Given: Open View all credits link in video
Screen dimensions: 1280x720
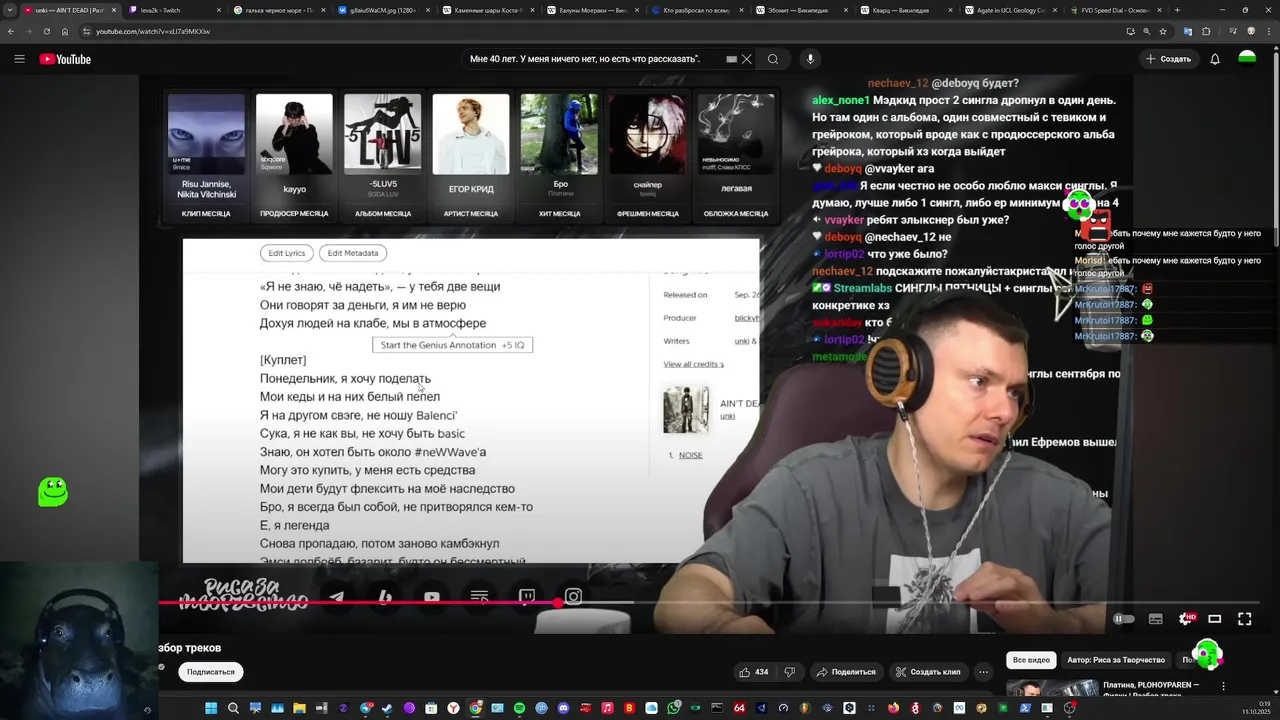Looking at the screenshot, I should pyautogui.click(x=693, y=364).
